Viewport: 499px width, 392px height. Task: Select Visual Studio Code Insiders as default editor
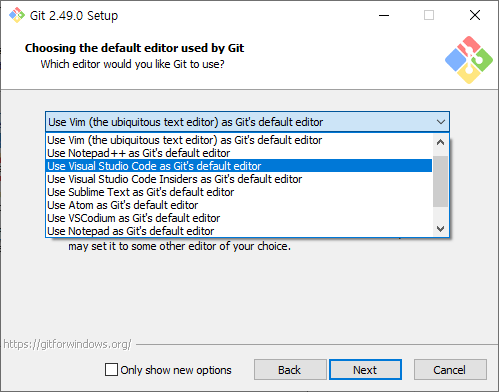[239, 179]
